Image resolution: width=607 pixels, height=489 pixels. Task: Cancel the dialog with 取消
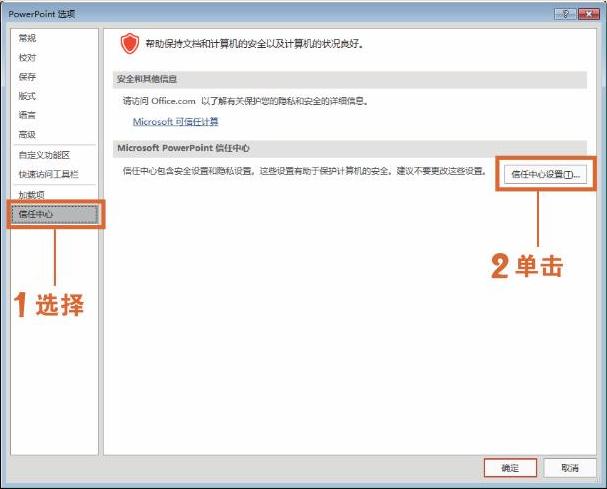(x=569, y=468)
